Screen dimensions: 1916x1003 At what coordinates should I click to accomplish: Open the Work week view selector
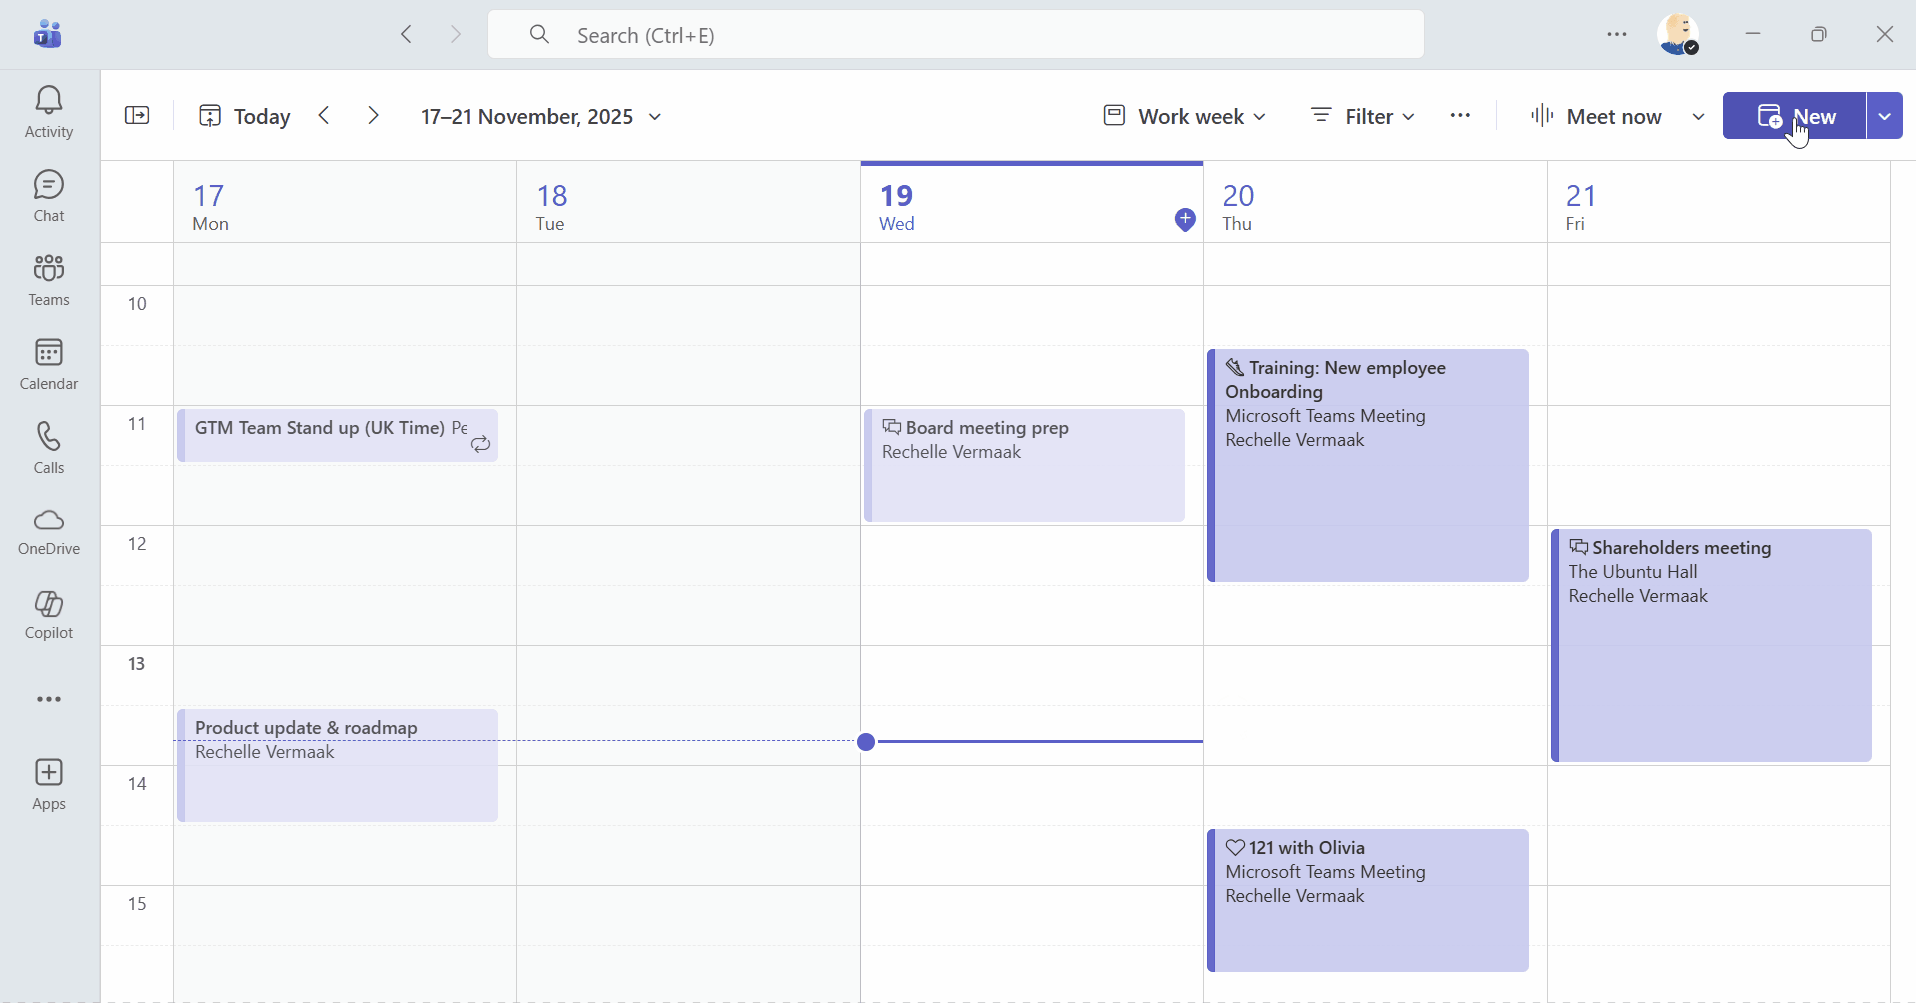pos(1185,115)
